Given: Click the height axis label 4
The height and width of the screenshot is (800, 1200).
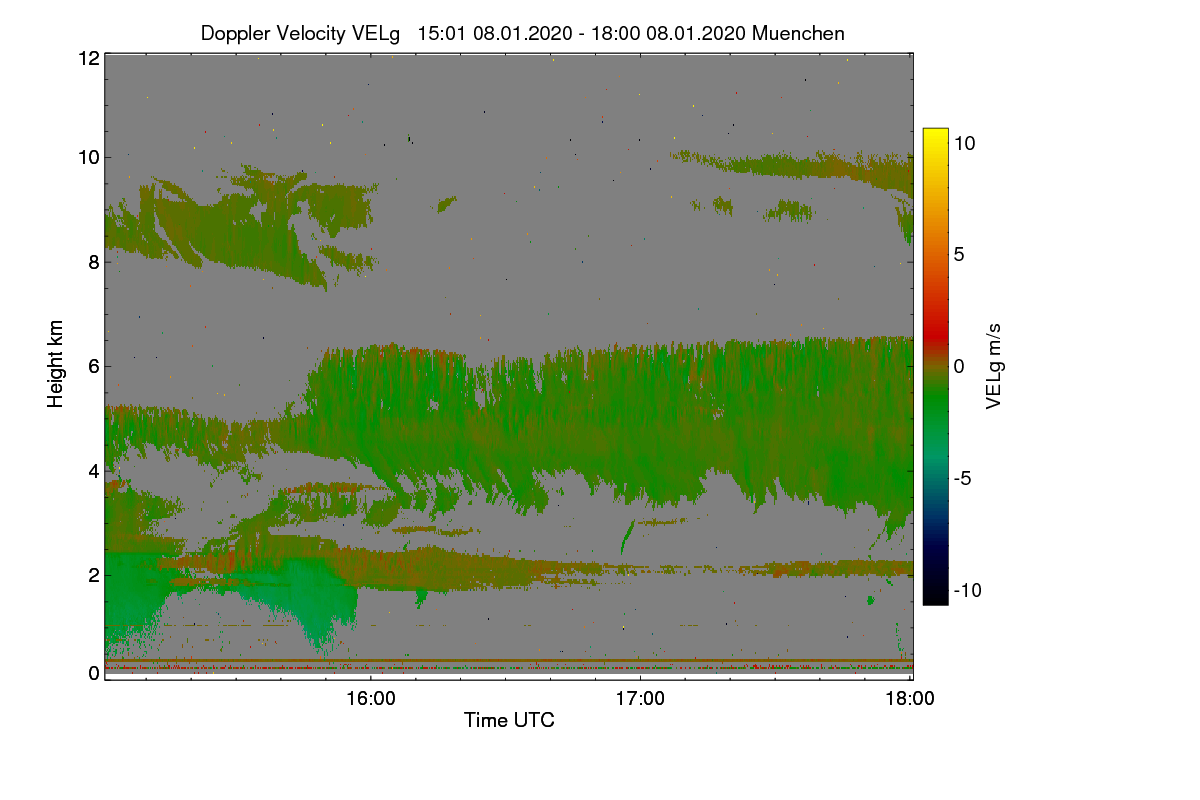Looking at the screenshot, I should 93,470.
